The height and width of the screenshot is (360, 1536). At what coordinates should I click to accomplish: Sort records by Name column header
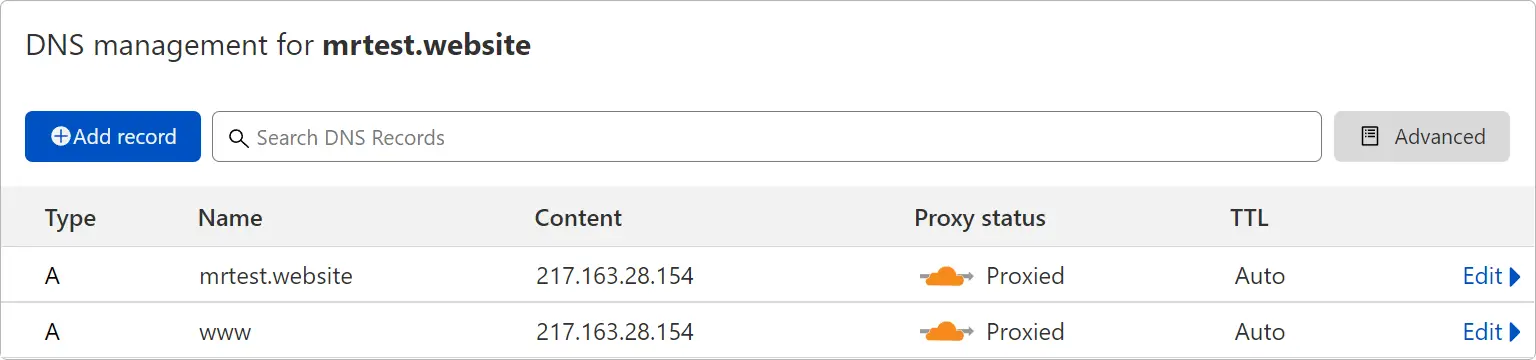tap(230, 218)
